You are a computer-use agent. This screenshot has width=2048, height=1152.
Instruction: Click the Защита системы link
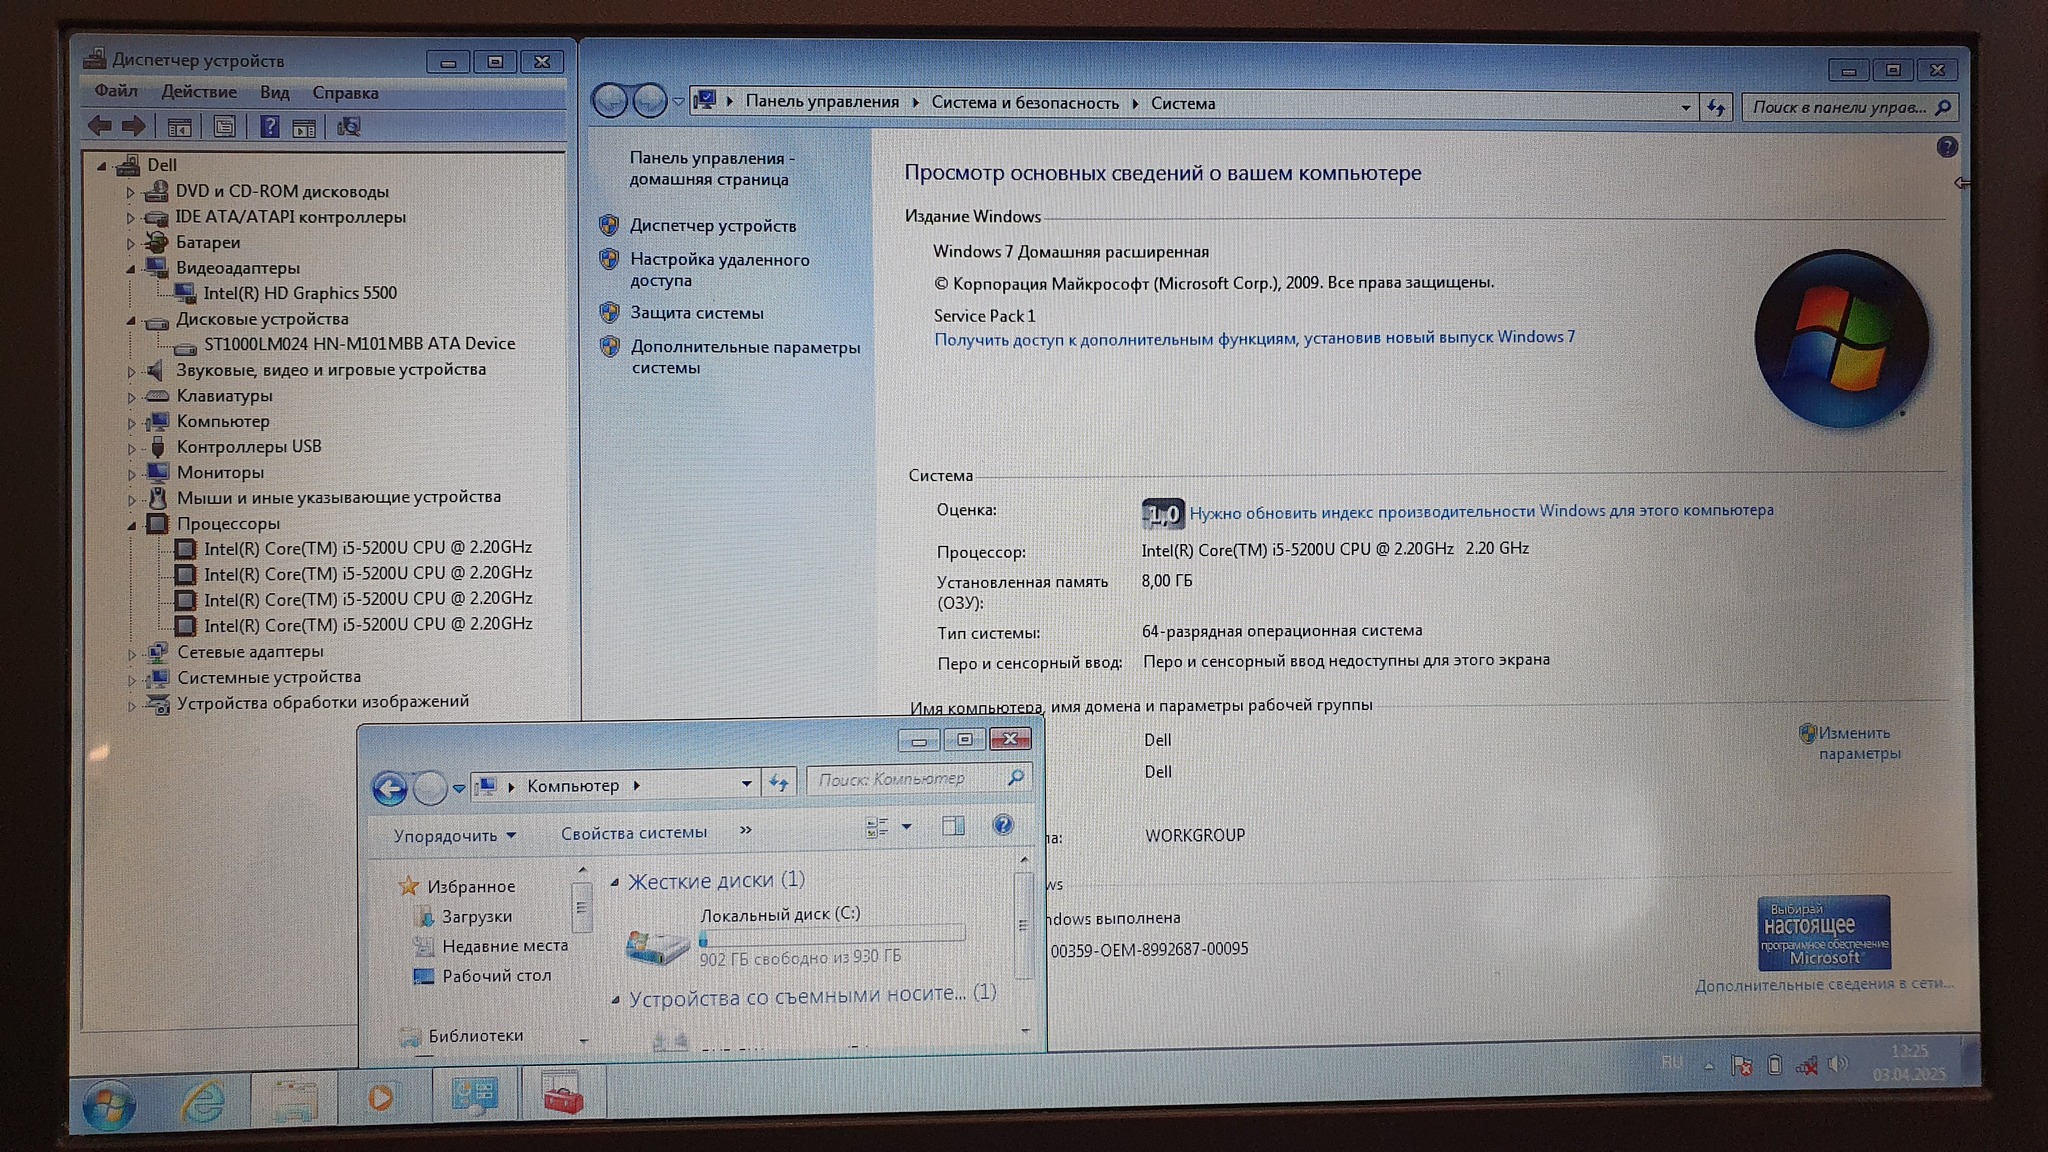[x=696, y=313]
